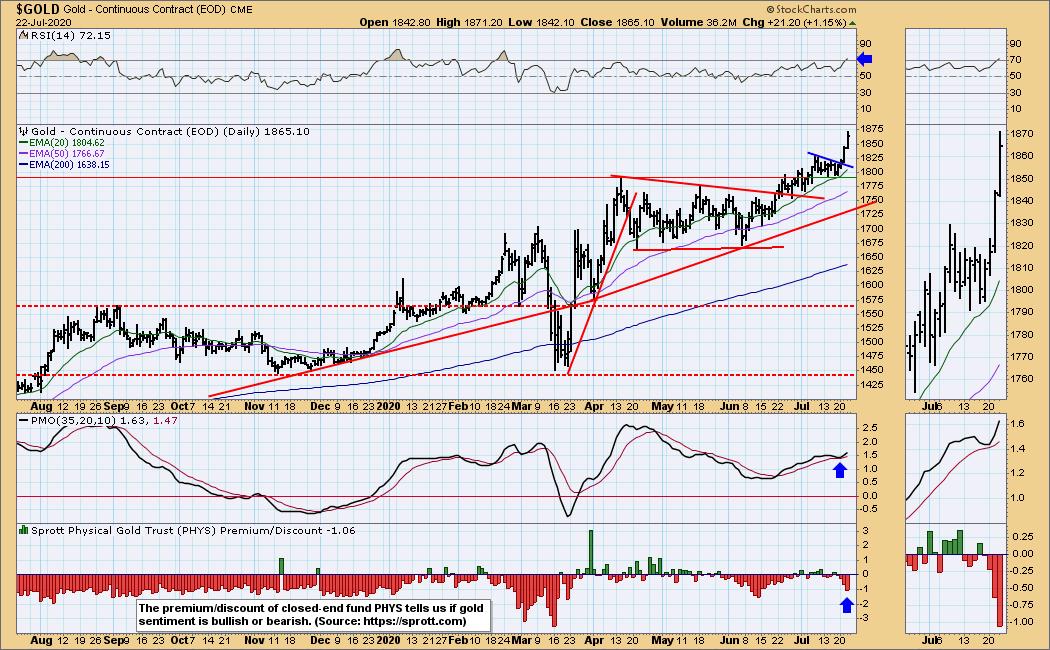Click the 1500 price axis label

click(x=872, y=341)
